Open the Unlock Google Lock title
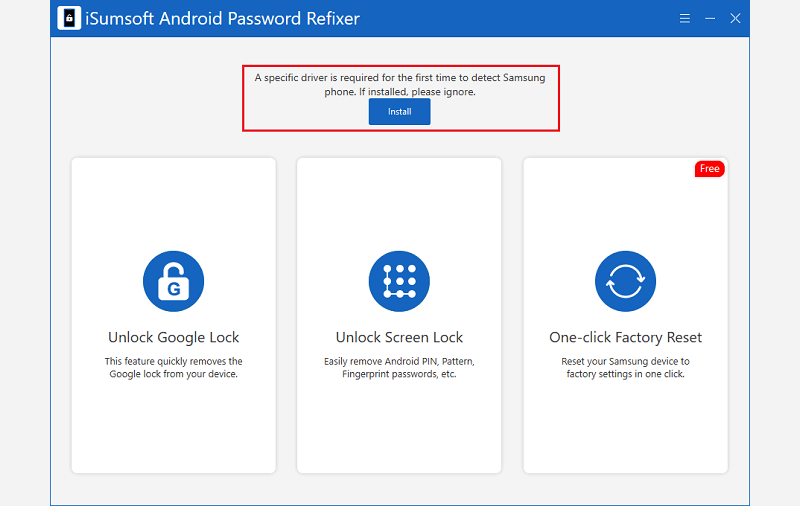The height and width of the screenshot is (506, 800). tap(173, 337)
